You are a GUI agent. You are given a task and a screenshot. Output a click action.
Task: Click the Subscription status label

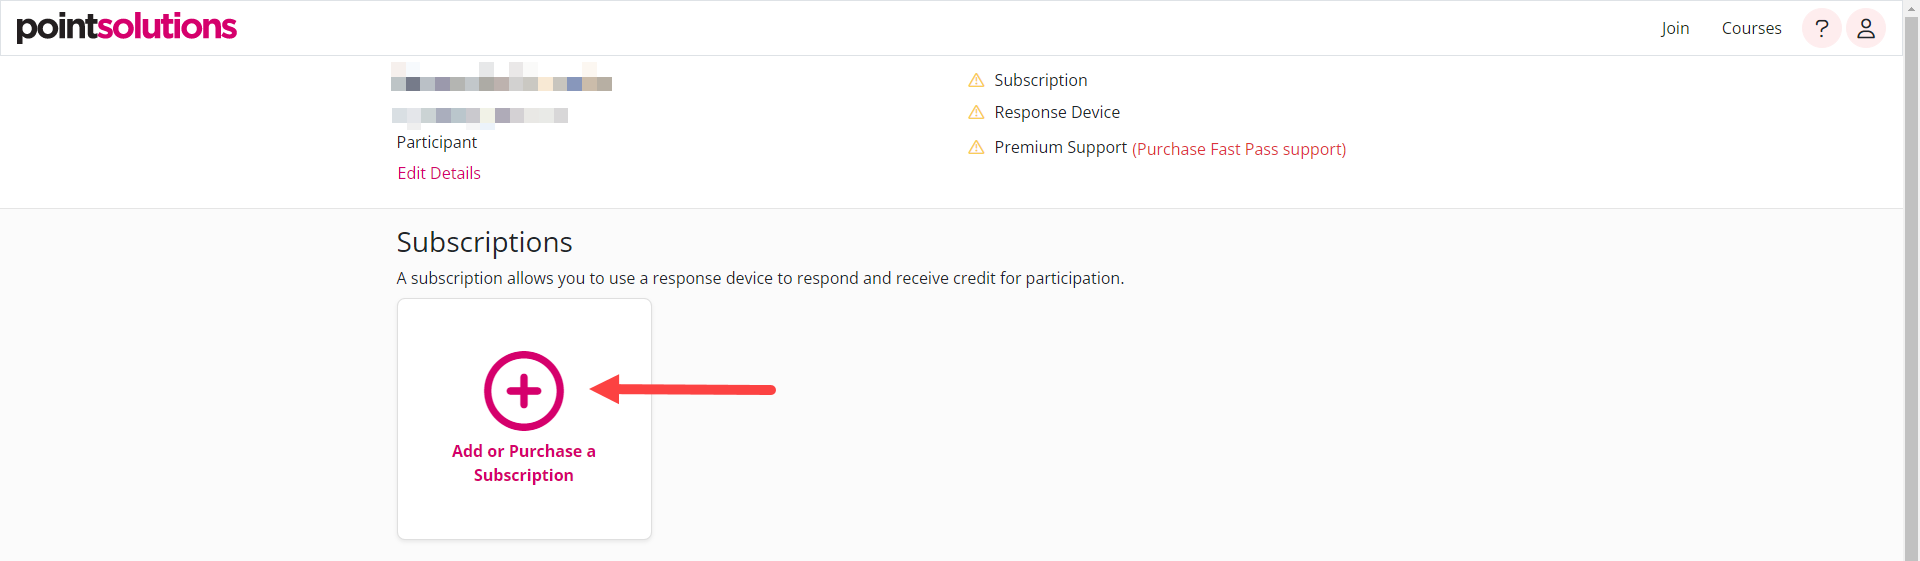click(1040, 80)
